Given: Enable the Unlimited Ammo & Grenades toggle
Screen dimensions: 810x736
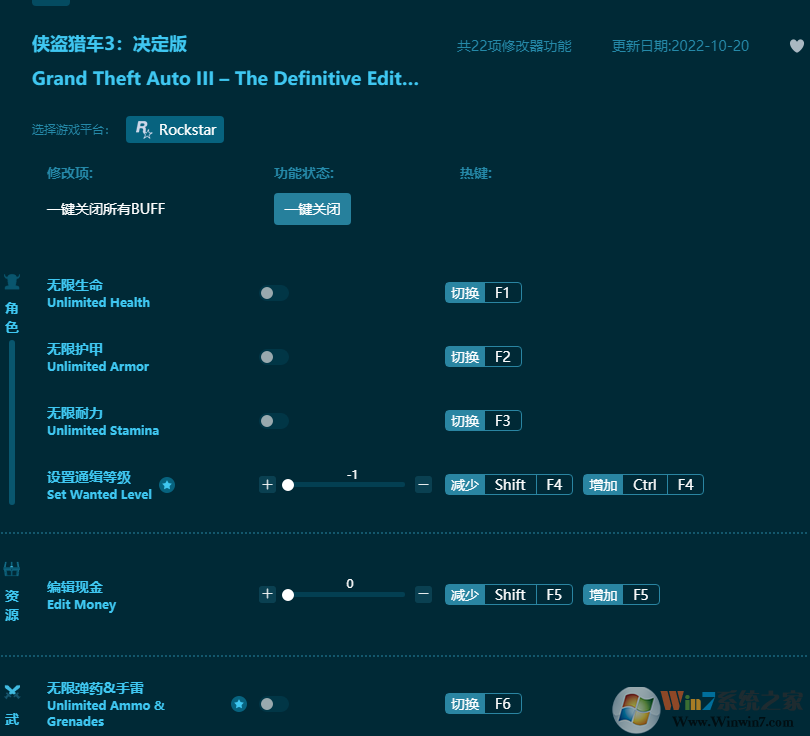Looking at the screenshot, I should coord(273,703).
